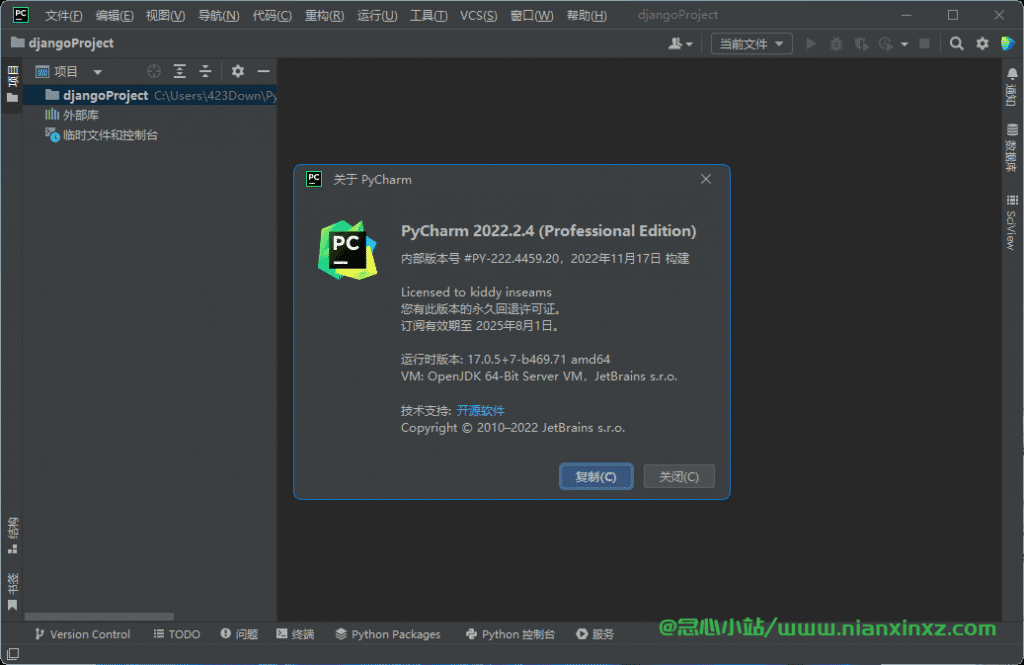Click the PyCharm logo icon in title bar

tap(20, 14)
